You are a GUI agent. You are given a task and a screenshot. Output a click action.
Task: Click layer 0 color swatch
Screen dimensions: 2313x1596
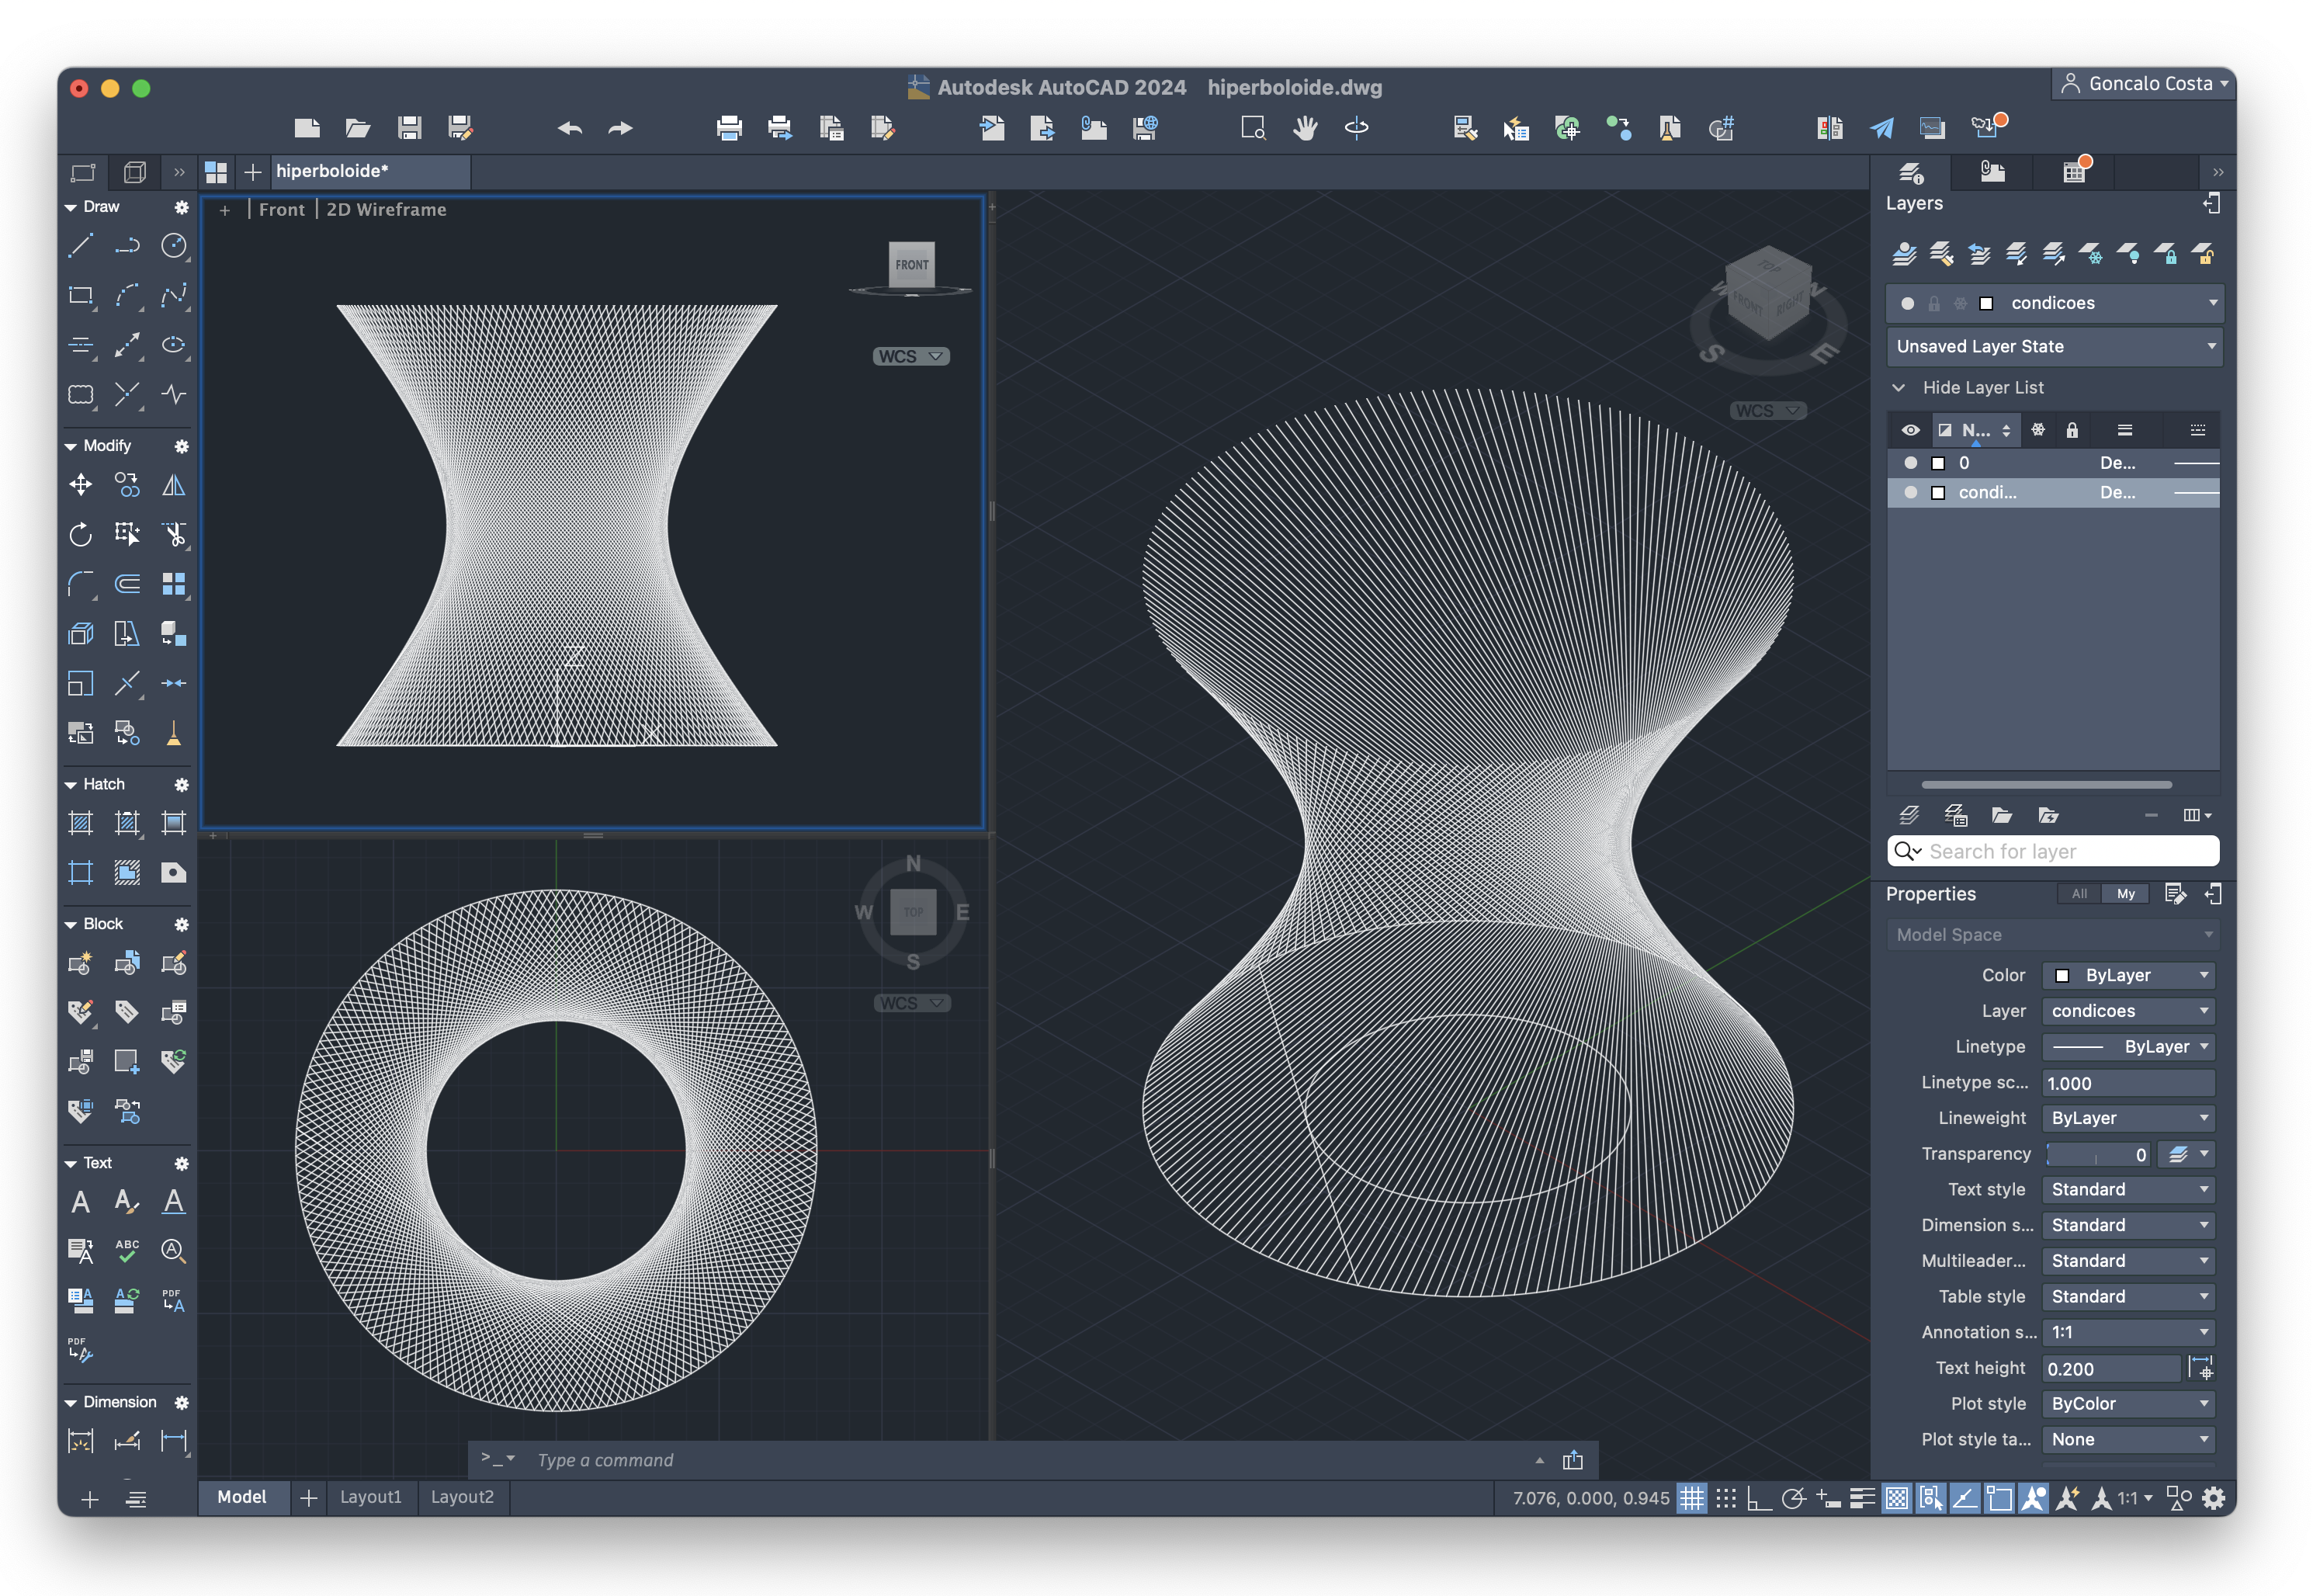[x=1938, y=463]
